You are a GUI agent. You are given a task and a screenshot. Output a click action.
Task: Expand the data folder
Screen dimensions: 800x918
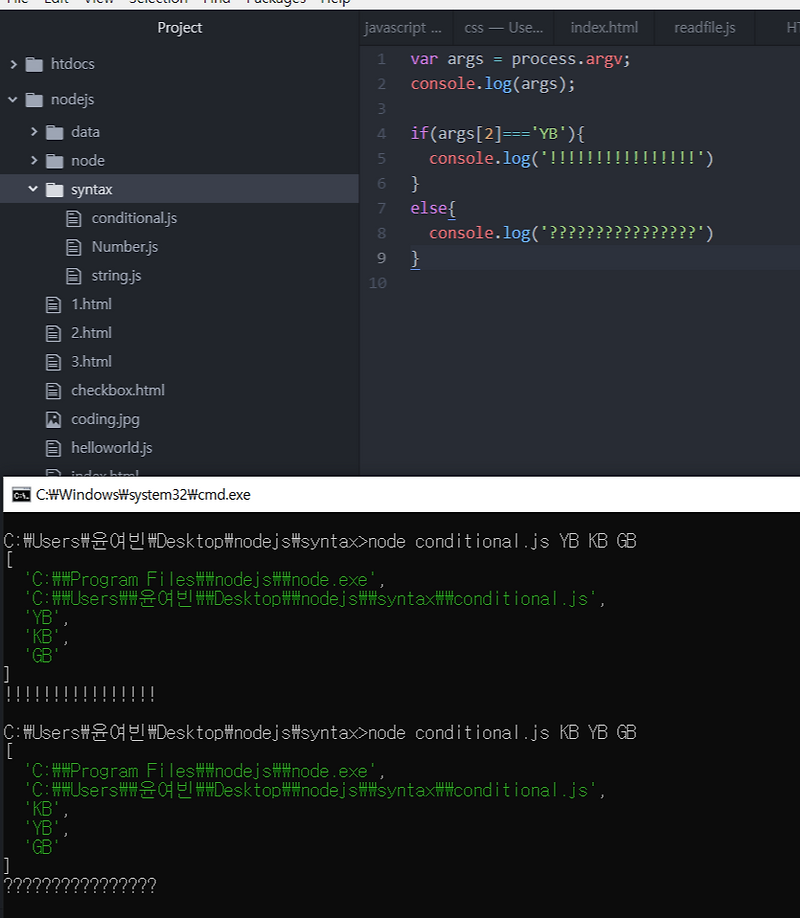click(x=34, y=131)
